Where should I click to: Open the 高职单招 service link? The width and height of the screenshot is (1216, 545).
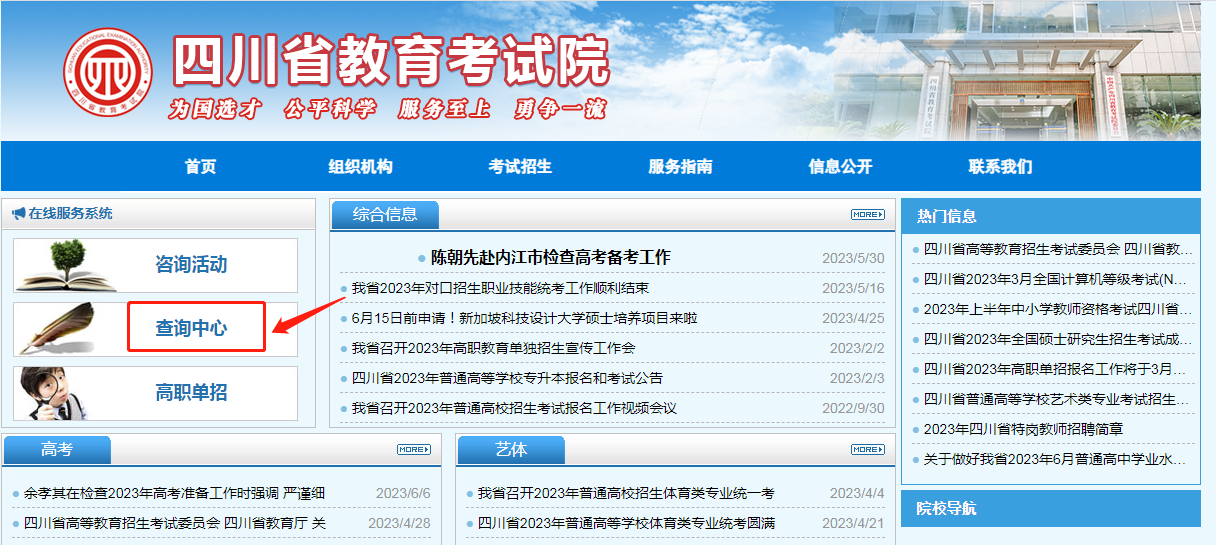[x=191, y=392]
